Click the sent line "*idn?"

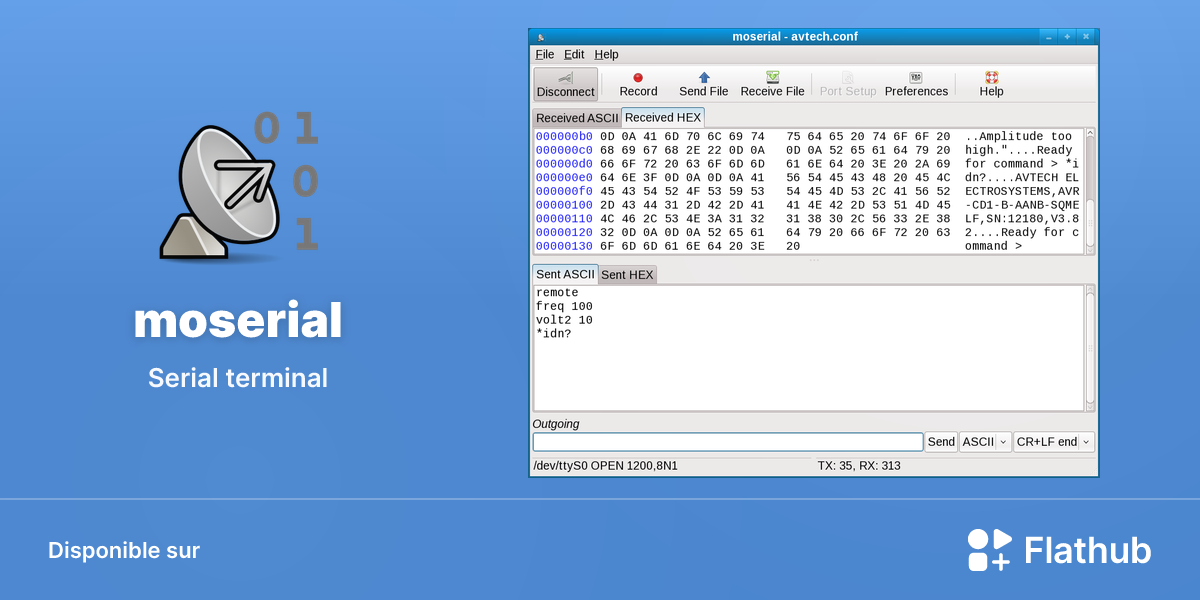point(554,334)
